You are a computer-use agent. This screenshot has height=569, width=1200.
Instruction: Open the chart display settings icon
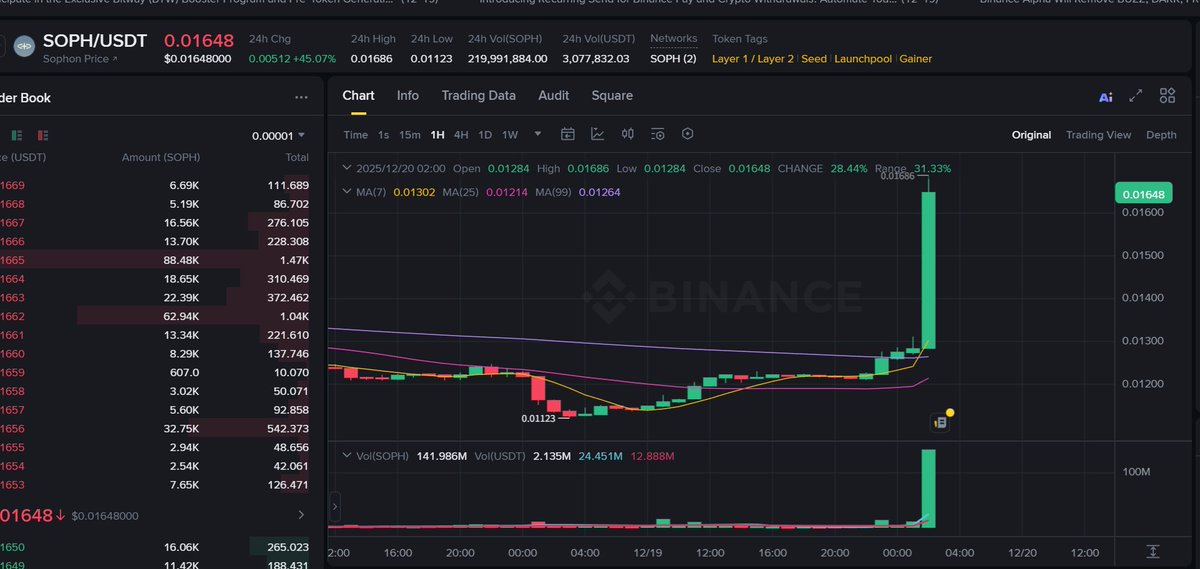click(658, 134)
